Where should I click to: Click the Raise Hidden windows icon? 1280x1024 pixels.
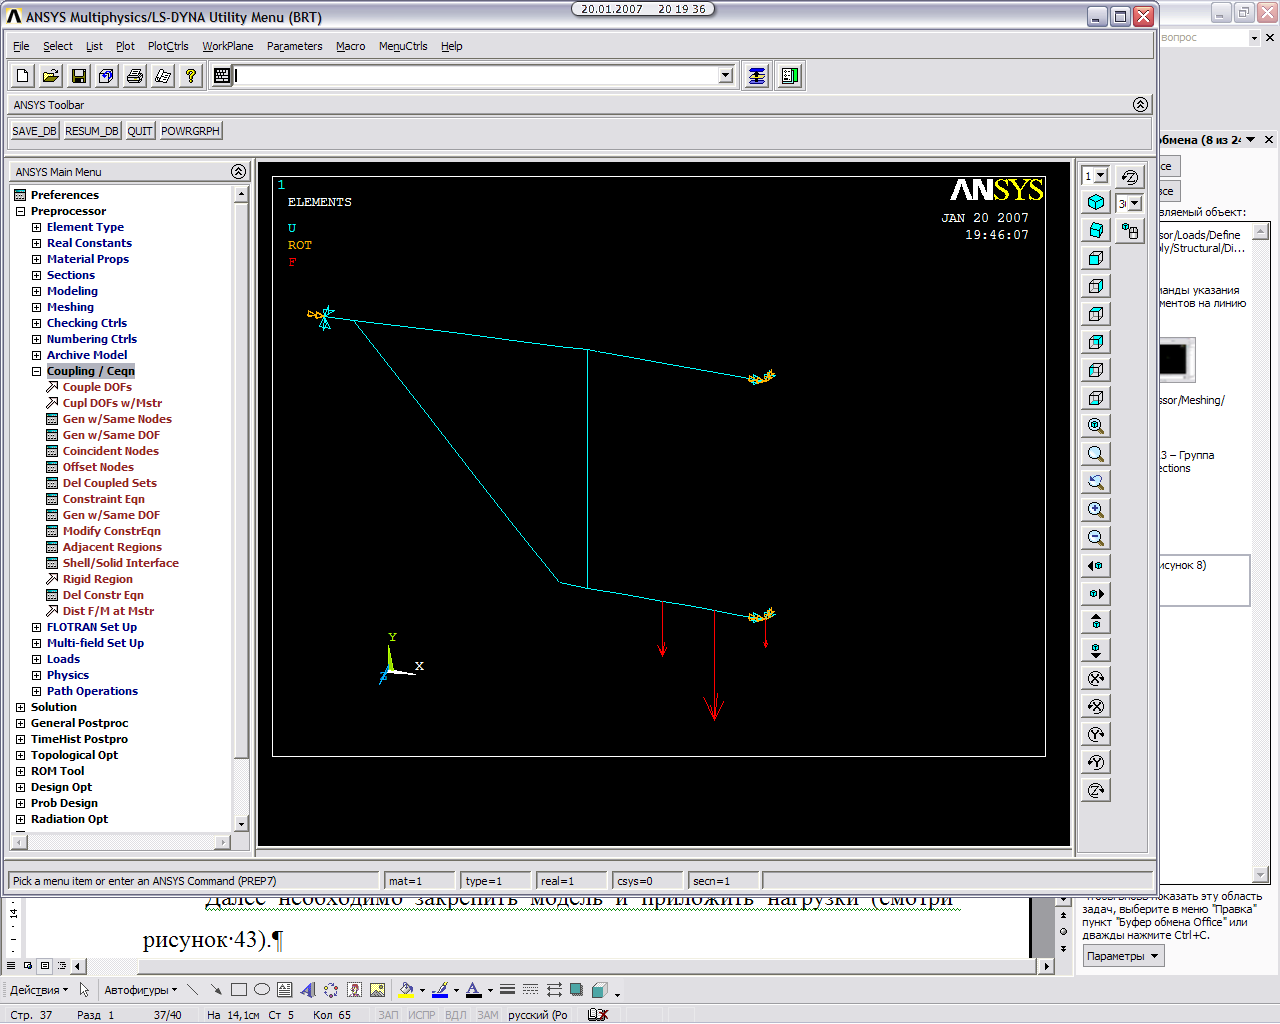click(x=757, y=76)
